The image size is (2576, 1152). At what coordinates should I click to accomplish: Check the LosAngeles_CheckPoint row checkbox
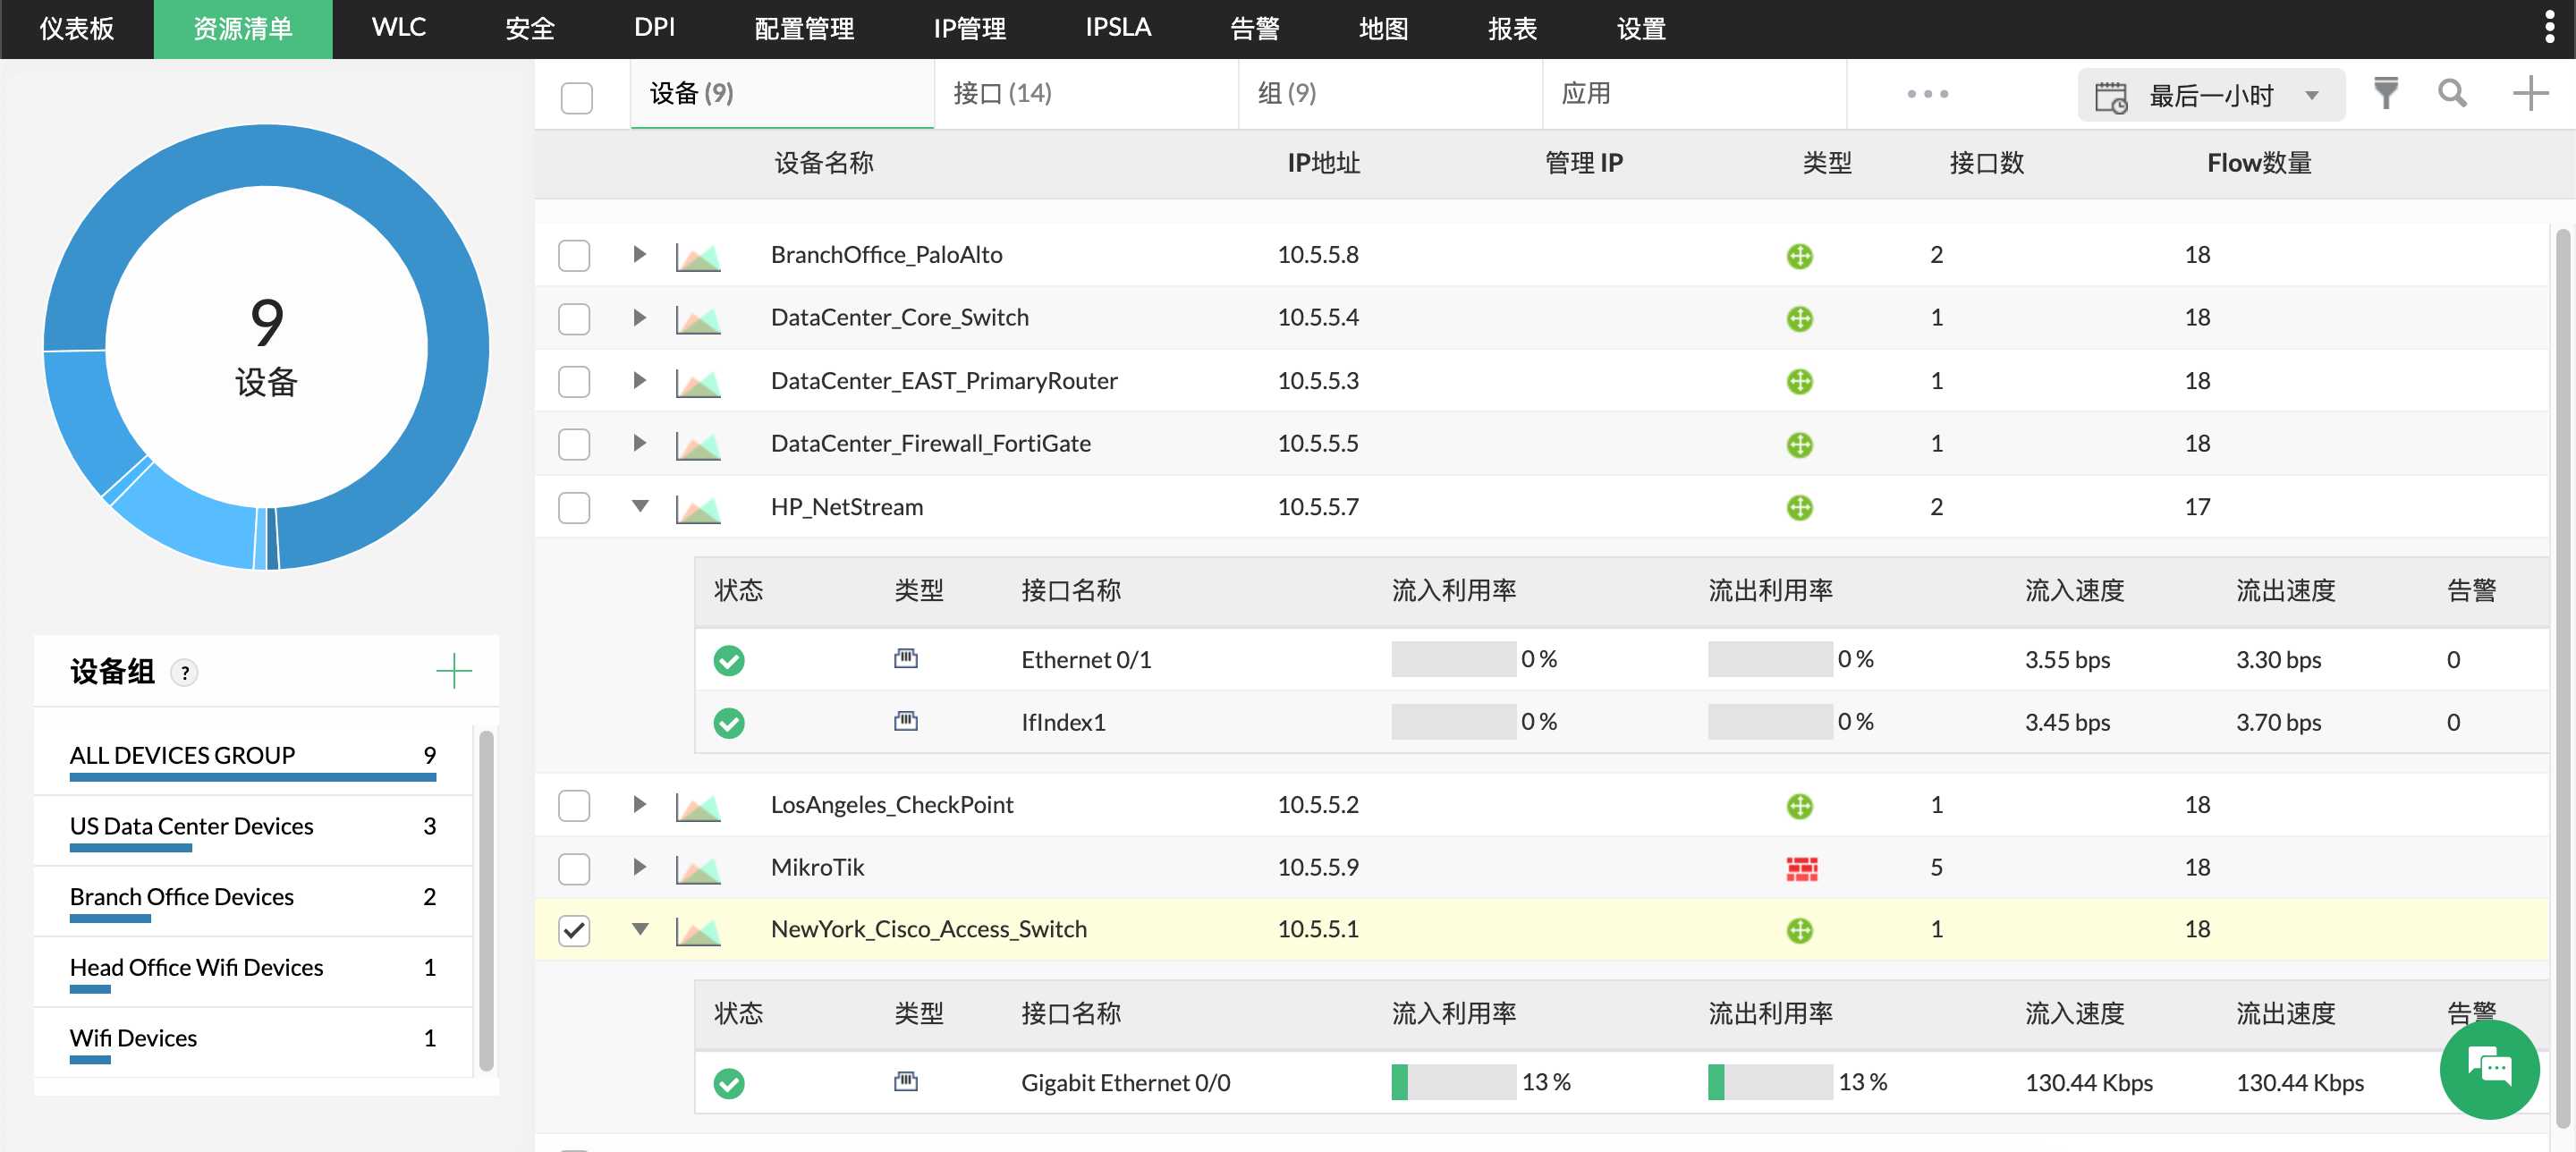pos(574,806)
